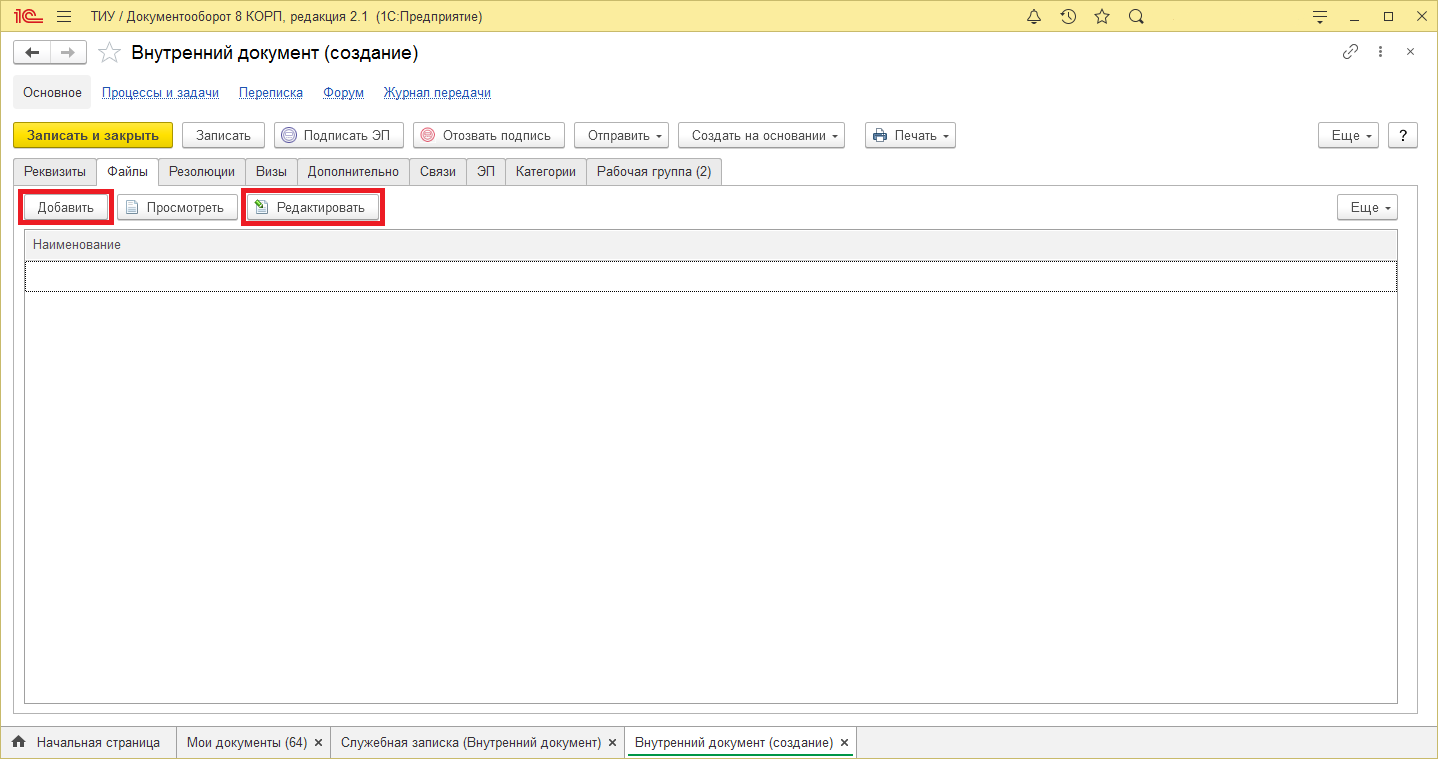This screenshot has width=1438, height=759.
Task: Click the Редактировать file button
Action: click(313, 207)
